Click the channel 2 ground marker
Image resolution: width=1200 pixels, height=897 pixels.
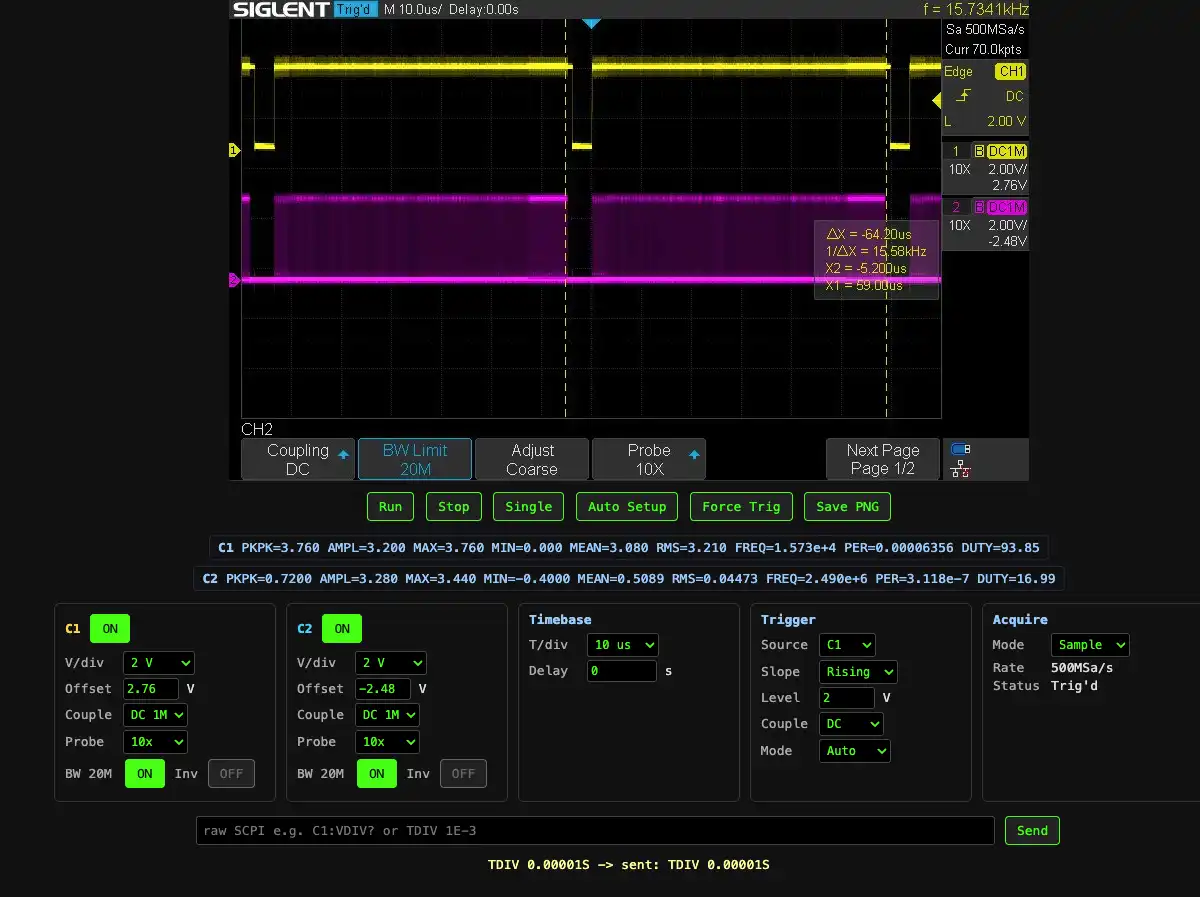[x=235, y=280]
